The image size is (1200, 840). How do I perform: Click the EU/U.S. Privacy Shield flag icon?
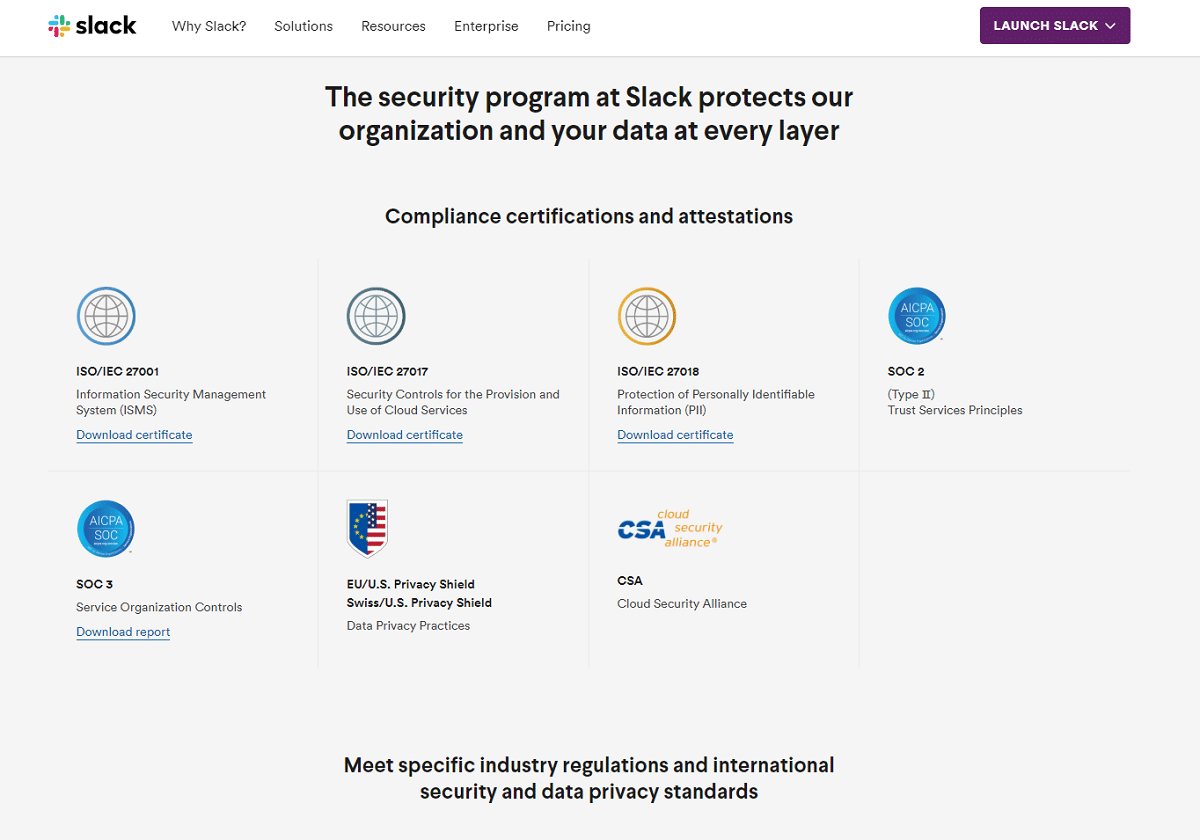pos(367,527)
